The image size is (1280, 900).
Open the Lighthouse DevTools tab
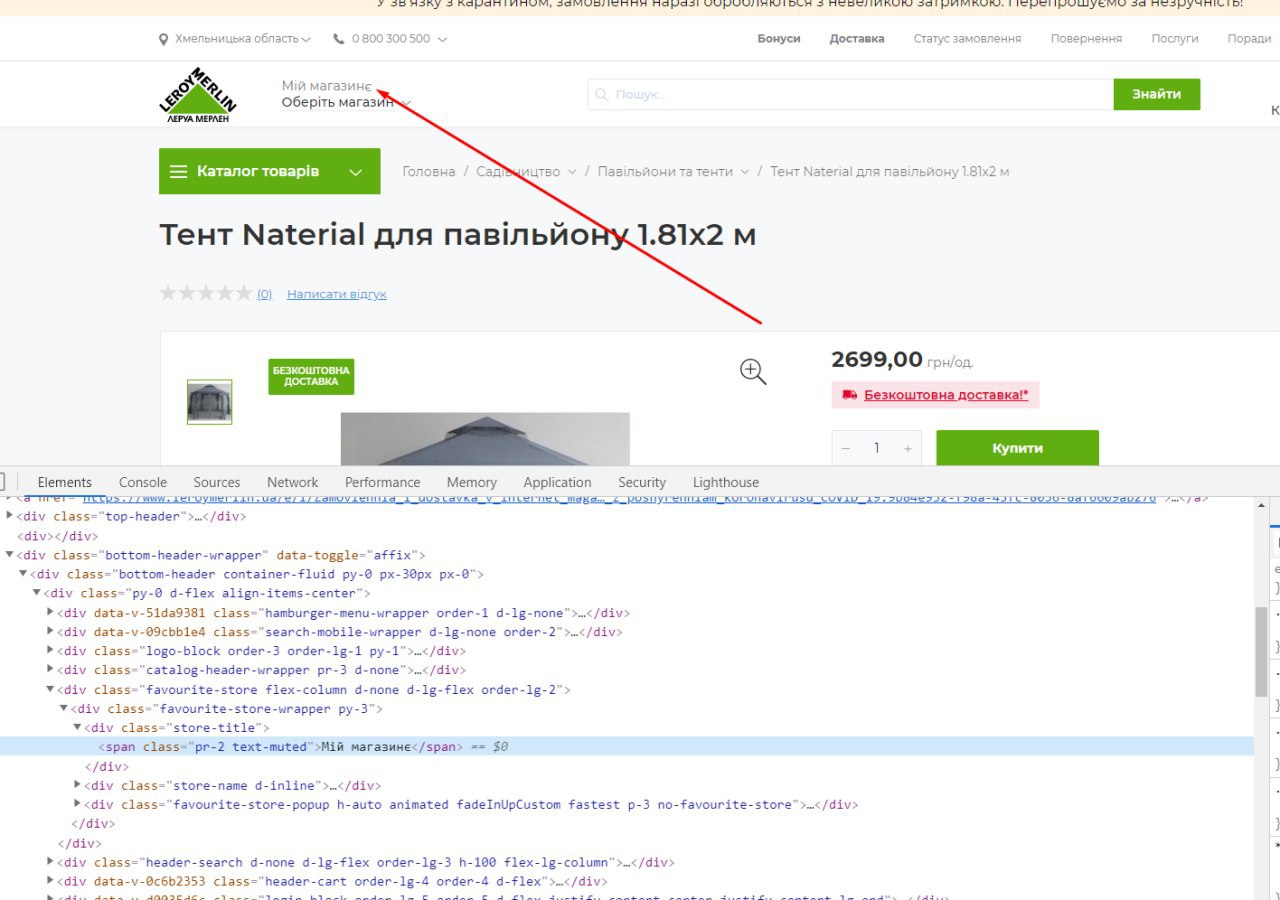click(726, 482)
